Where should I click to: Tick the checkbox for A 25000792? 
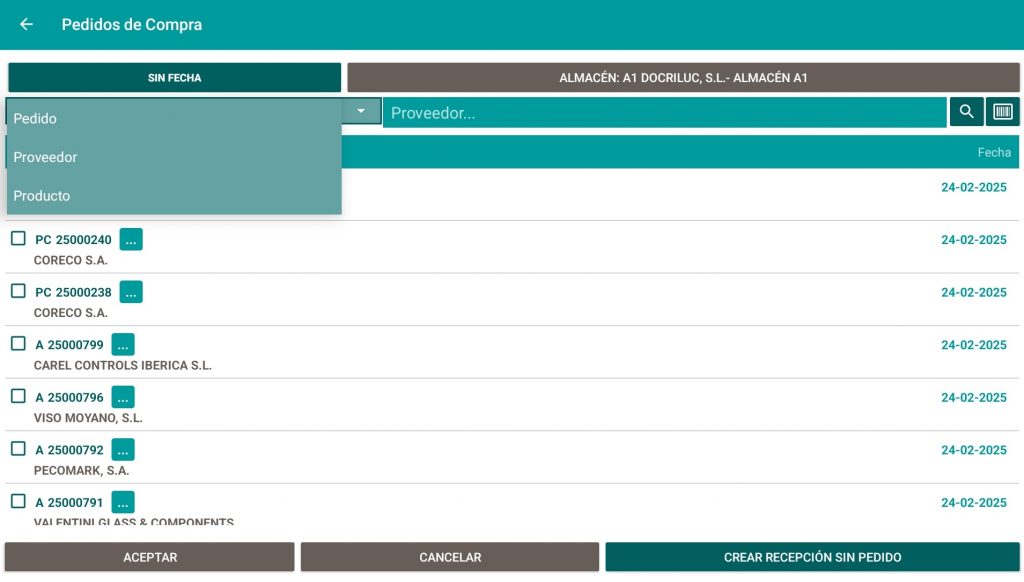point(18,449)
